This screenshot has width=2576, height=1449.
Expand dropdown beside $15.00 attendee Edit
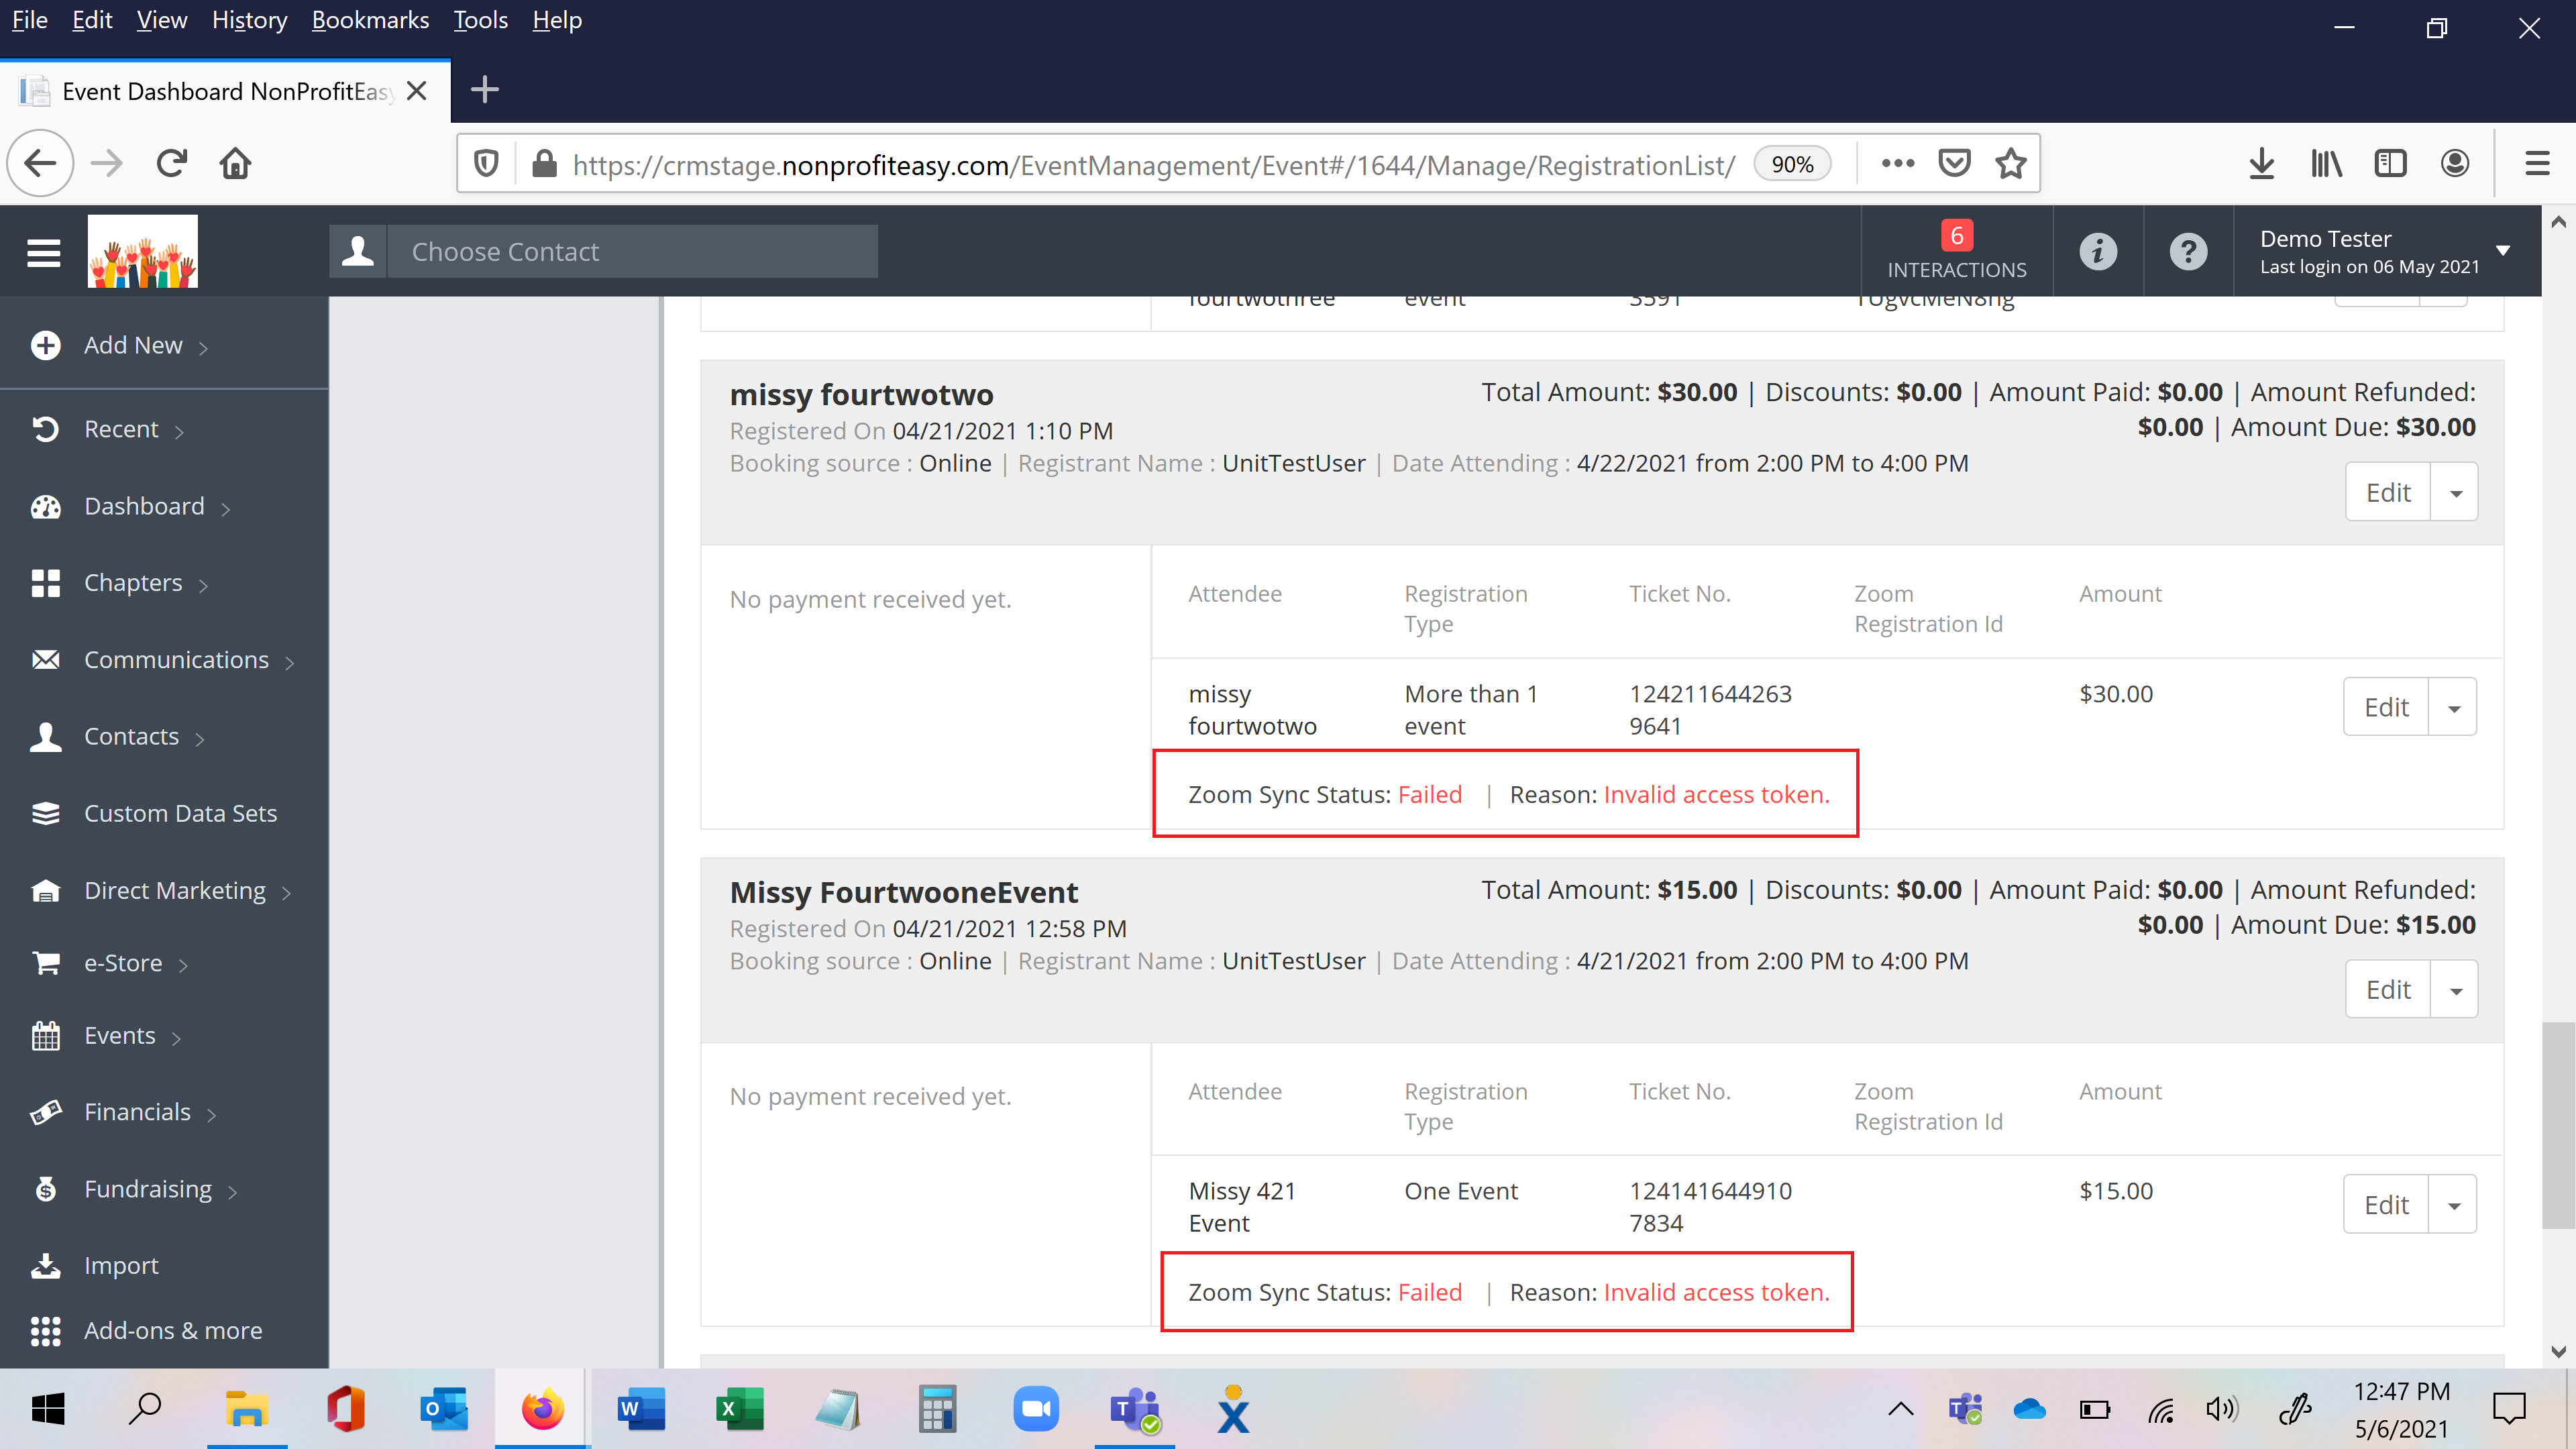[x=2453, y=1204]
